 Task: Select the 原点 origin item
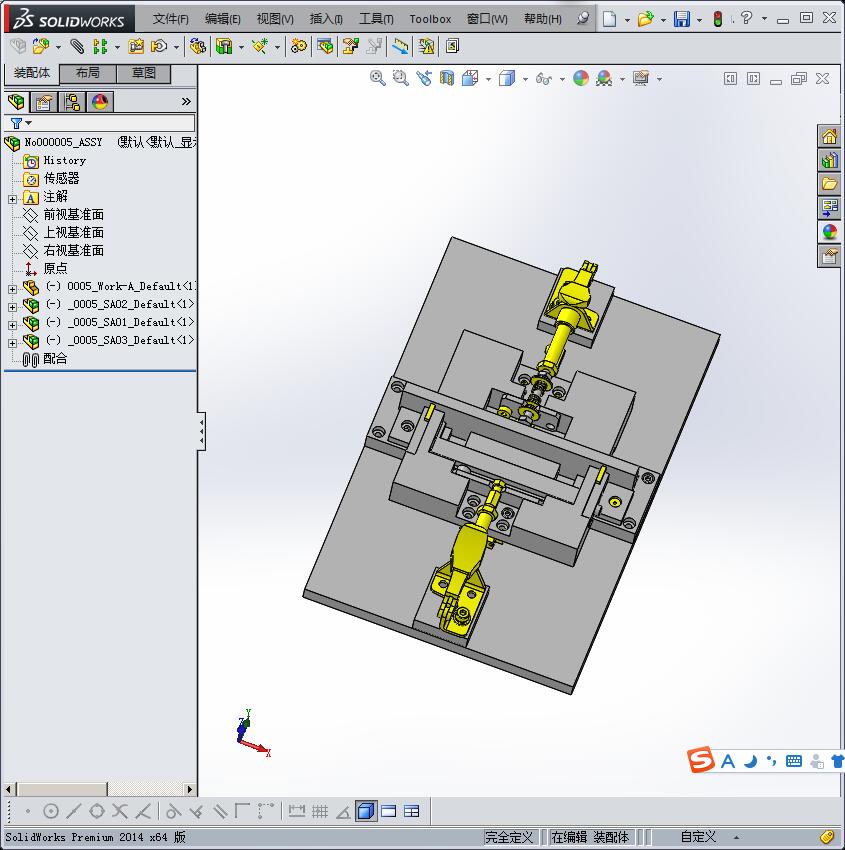[x=55, y=268]
